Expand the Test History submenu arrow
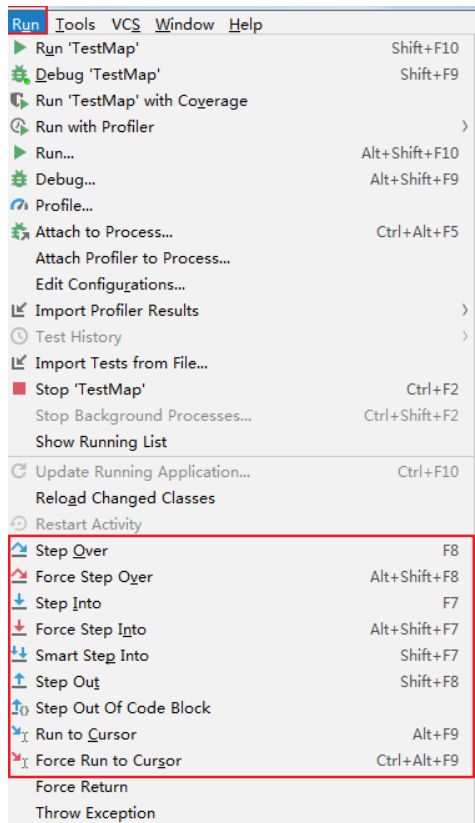This screenshot has width=475, height=823. [465, 336]
